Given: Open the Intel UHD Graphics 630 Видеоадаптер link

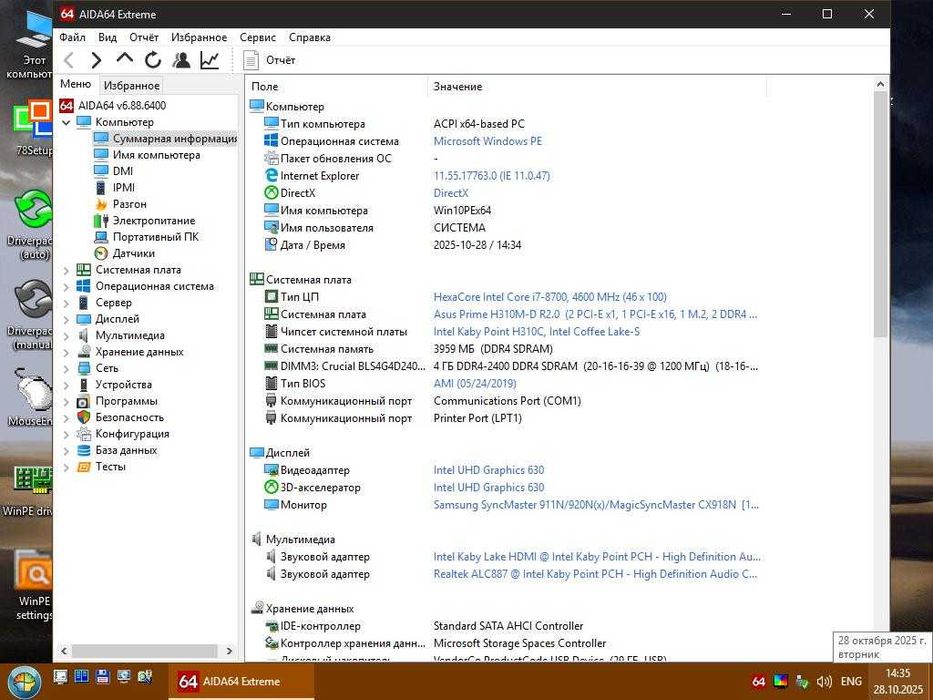Looking at the screenshot, I should click(x=489, y=470).
